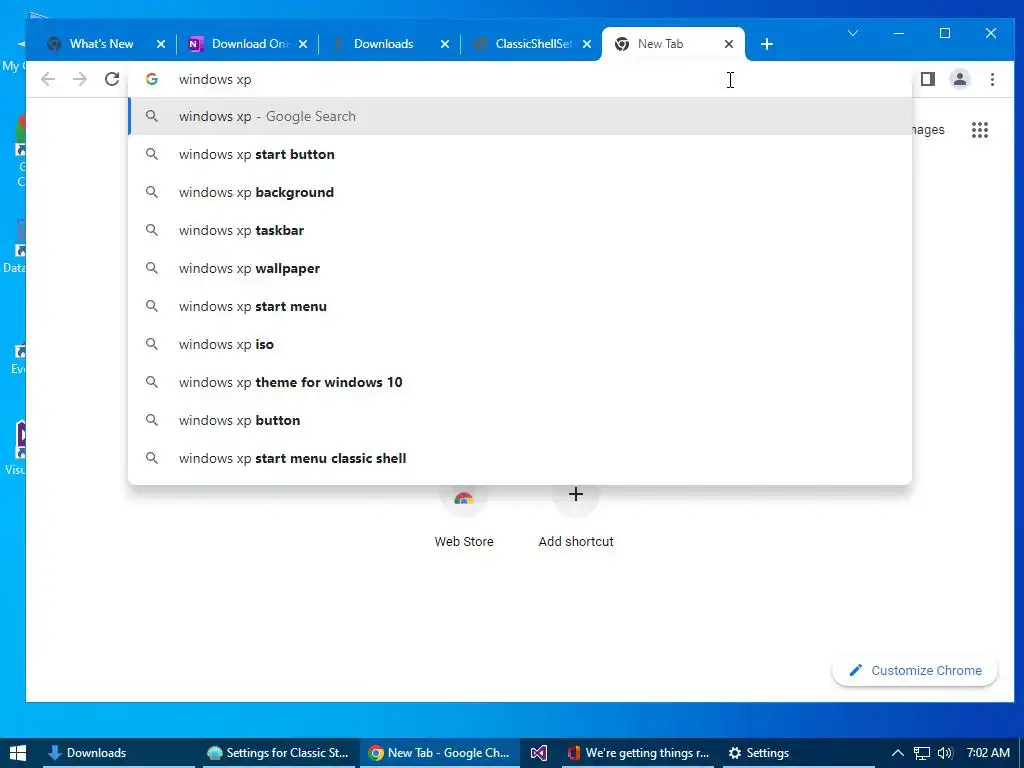Close the ClassicShellSetup tab
1024x768 pixels.
[x=586, y=44]
